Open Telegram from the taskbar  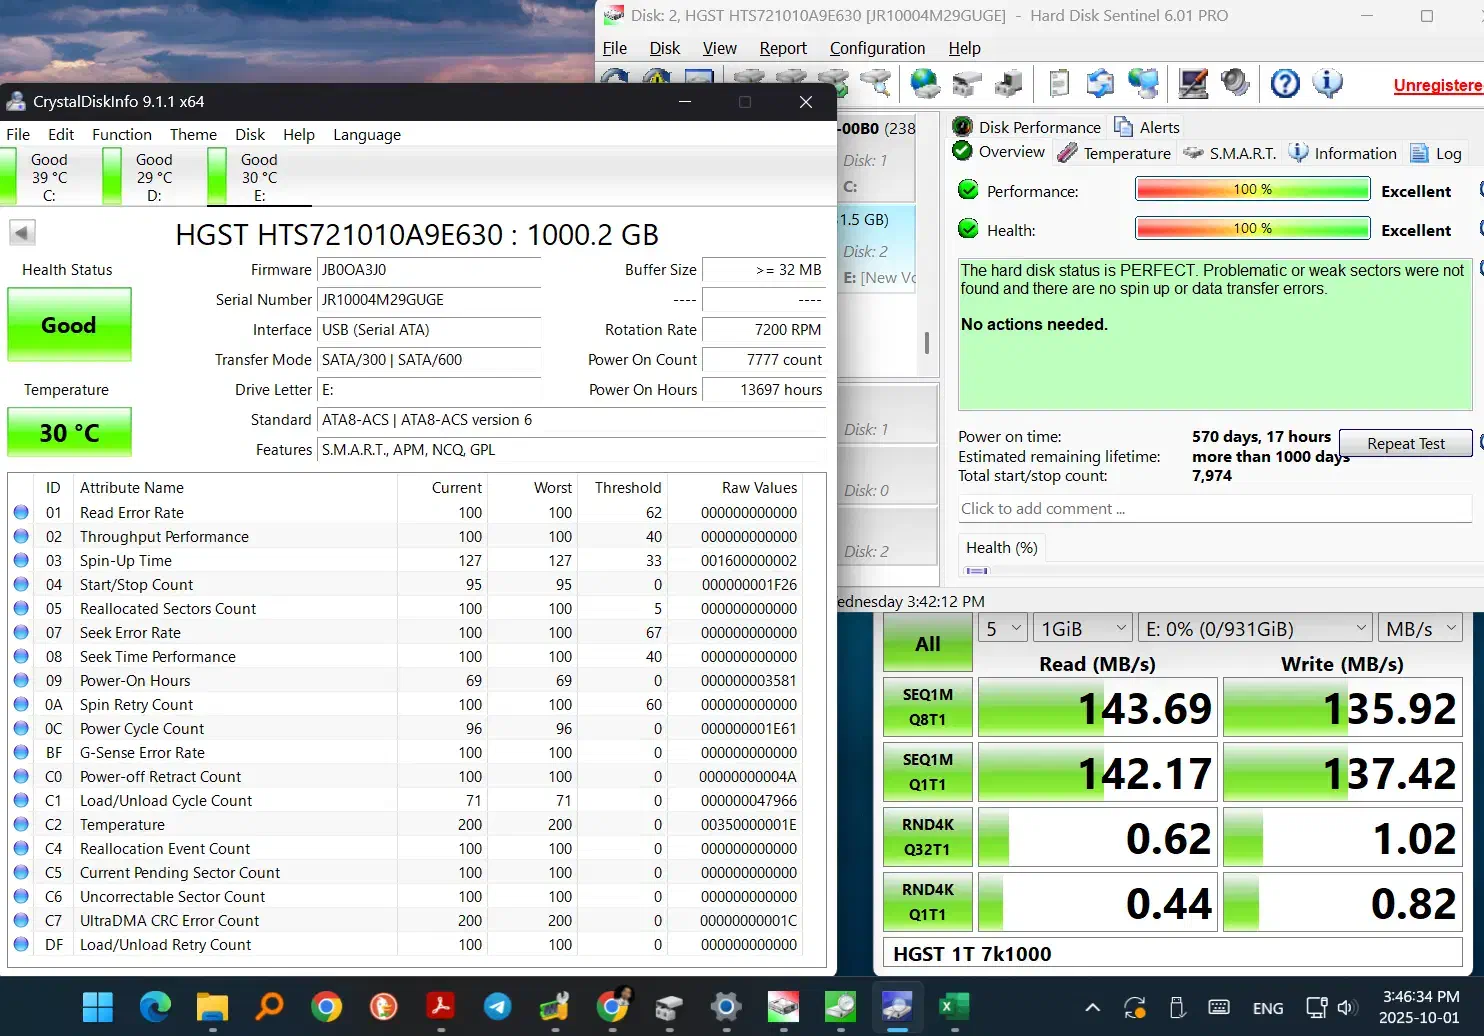tap(497, 1007)
